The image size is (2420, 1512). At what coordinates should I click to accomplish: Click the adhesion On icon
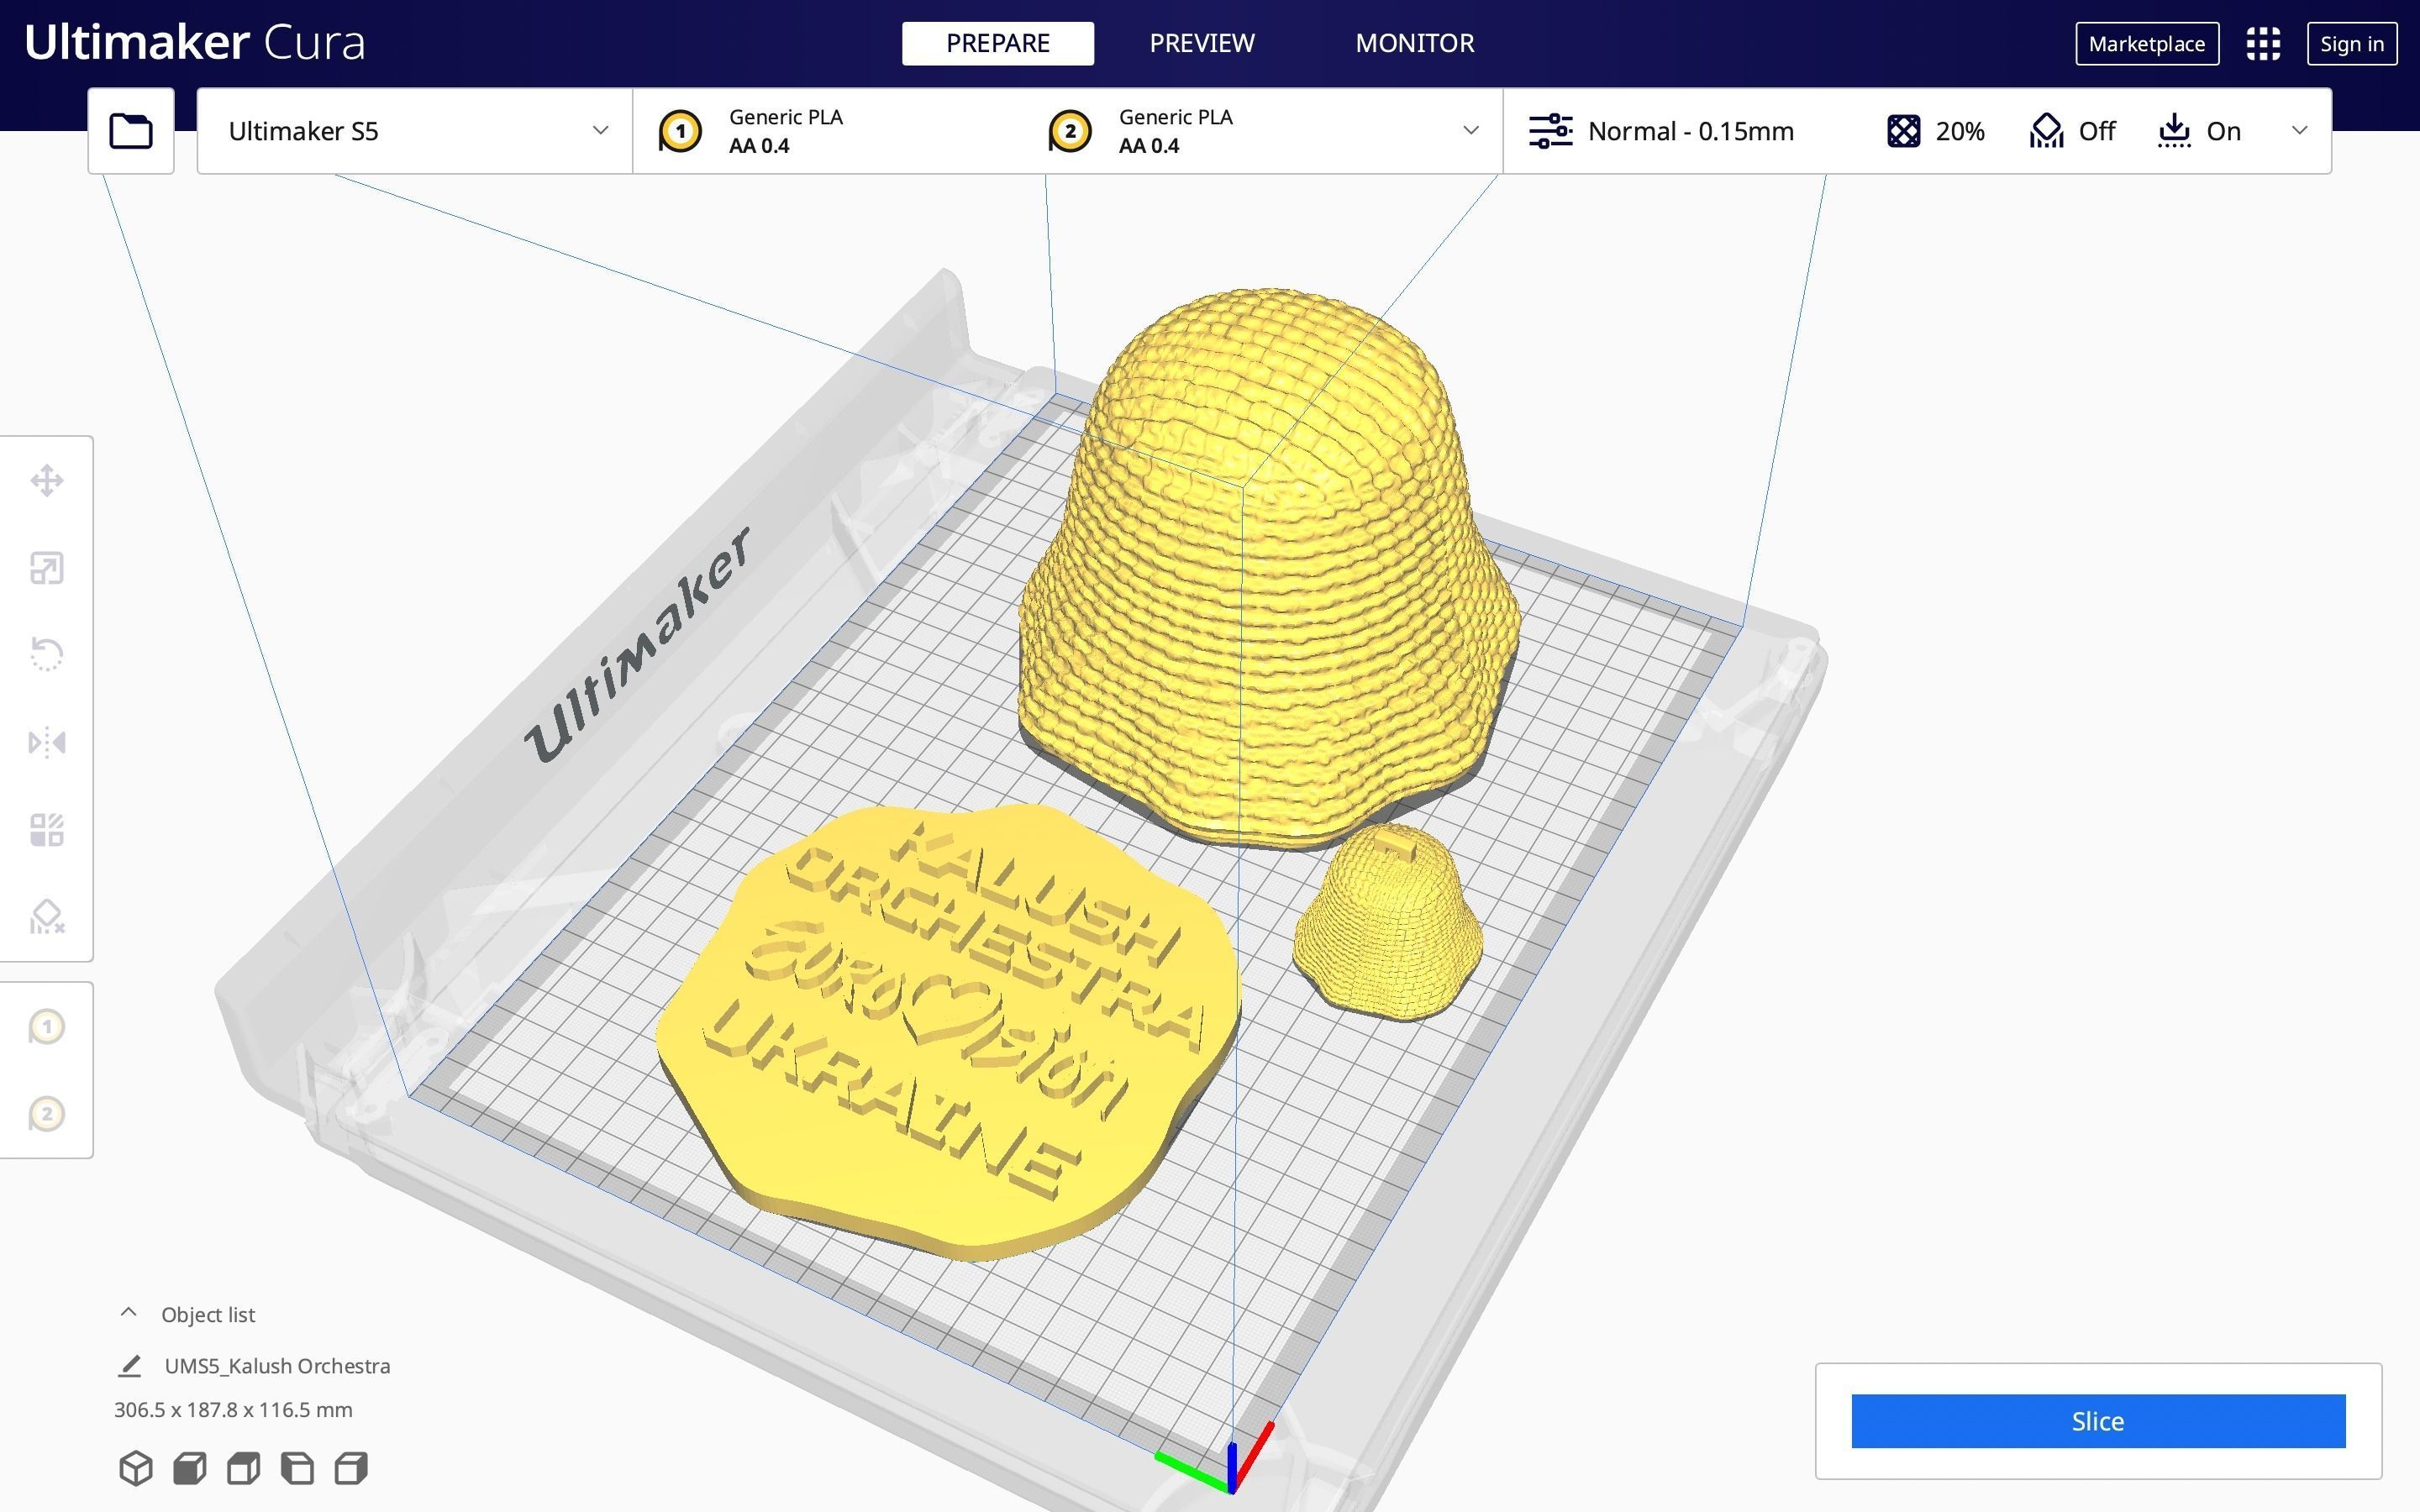point(2174,131)
